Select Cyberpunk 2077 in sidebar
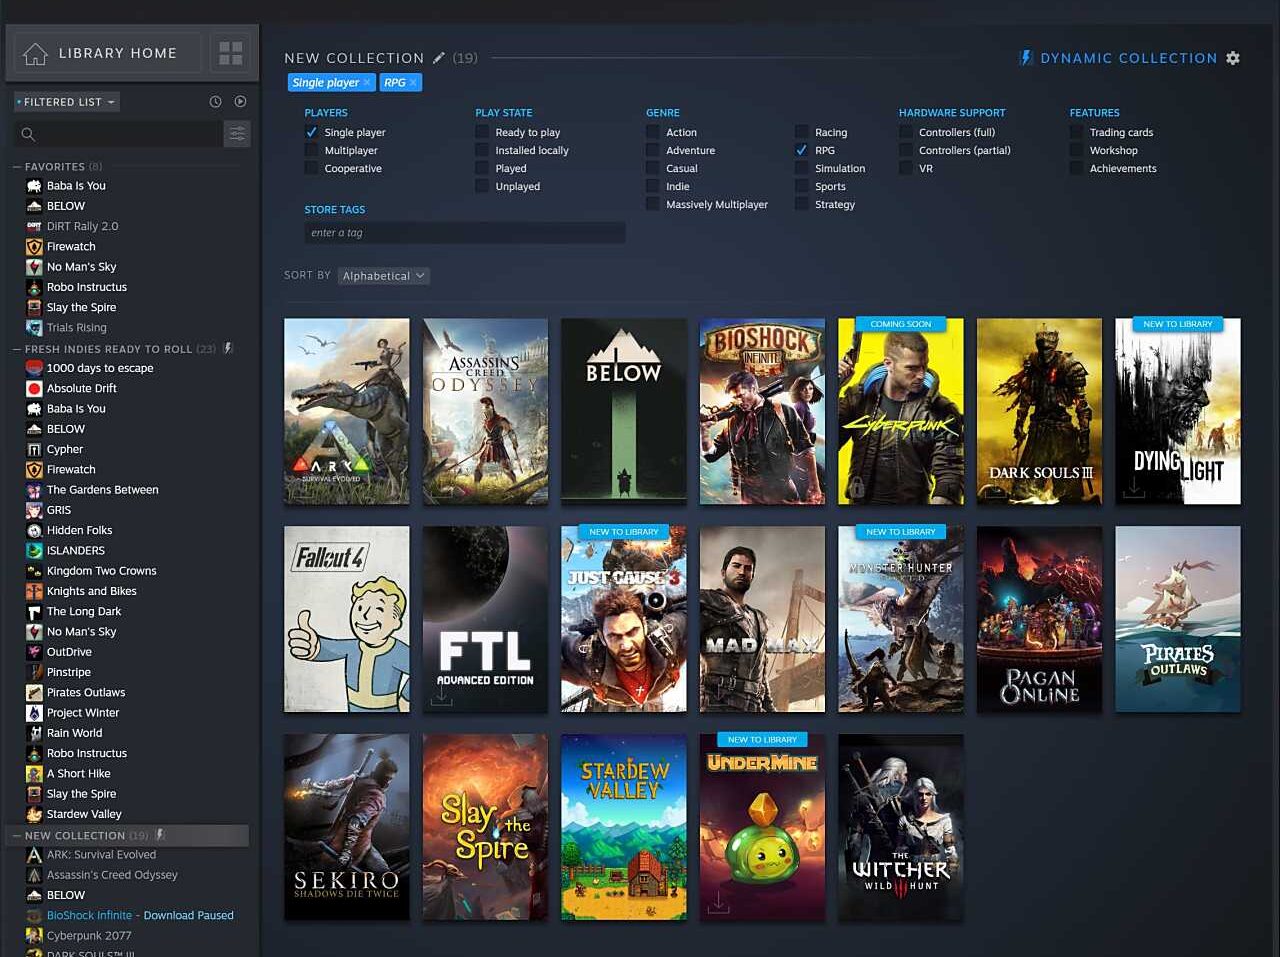The width and height of the screenshot is (1280, 957). point(89,936)
